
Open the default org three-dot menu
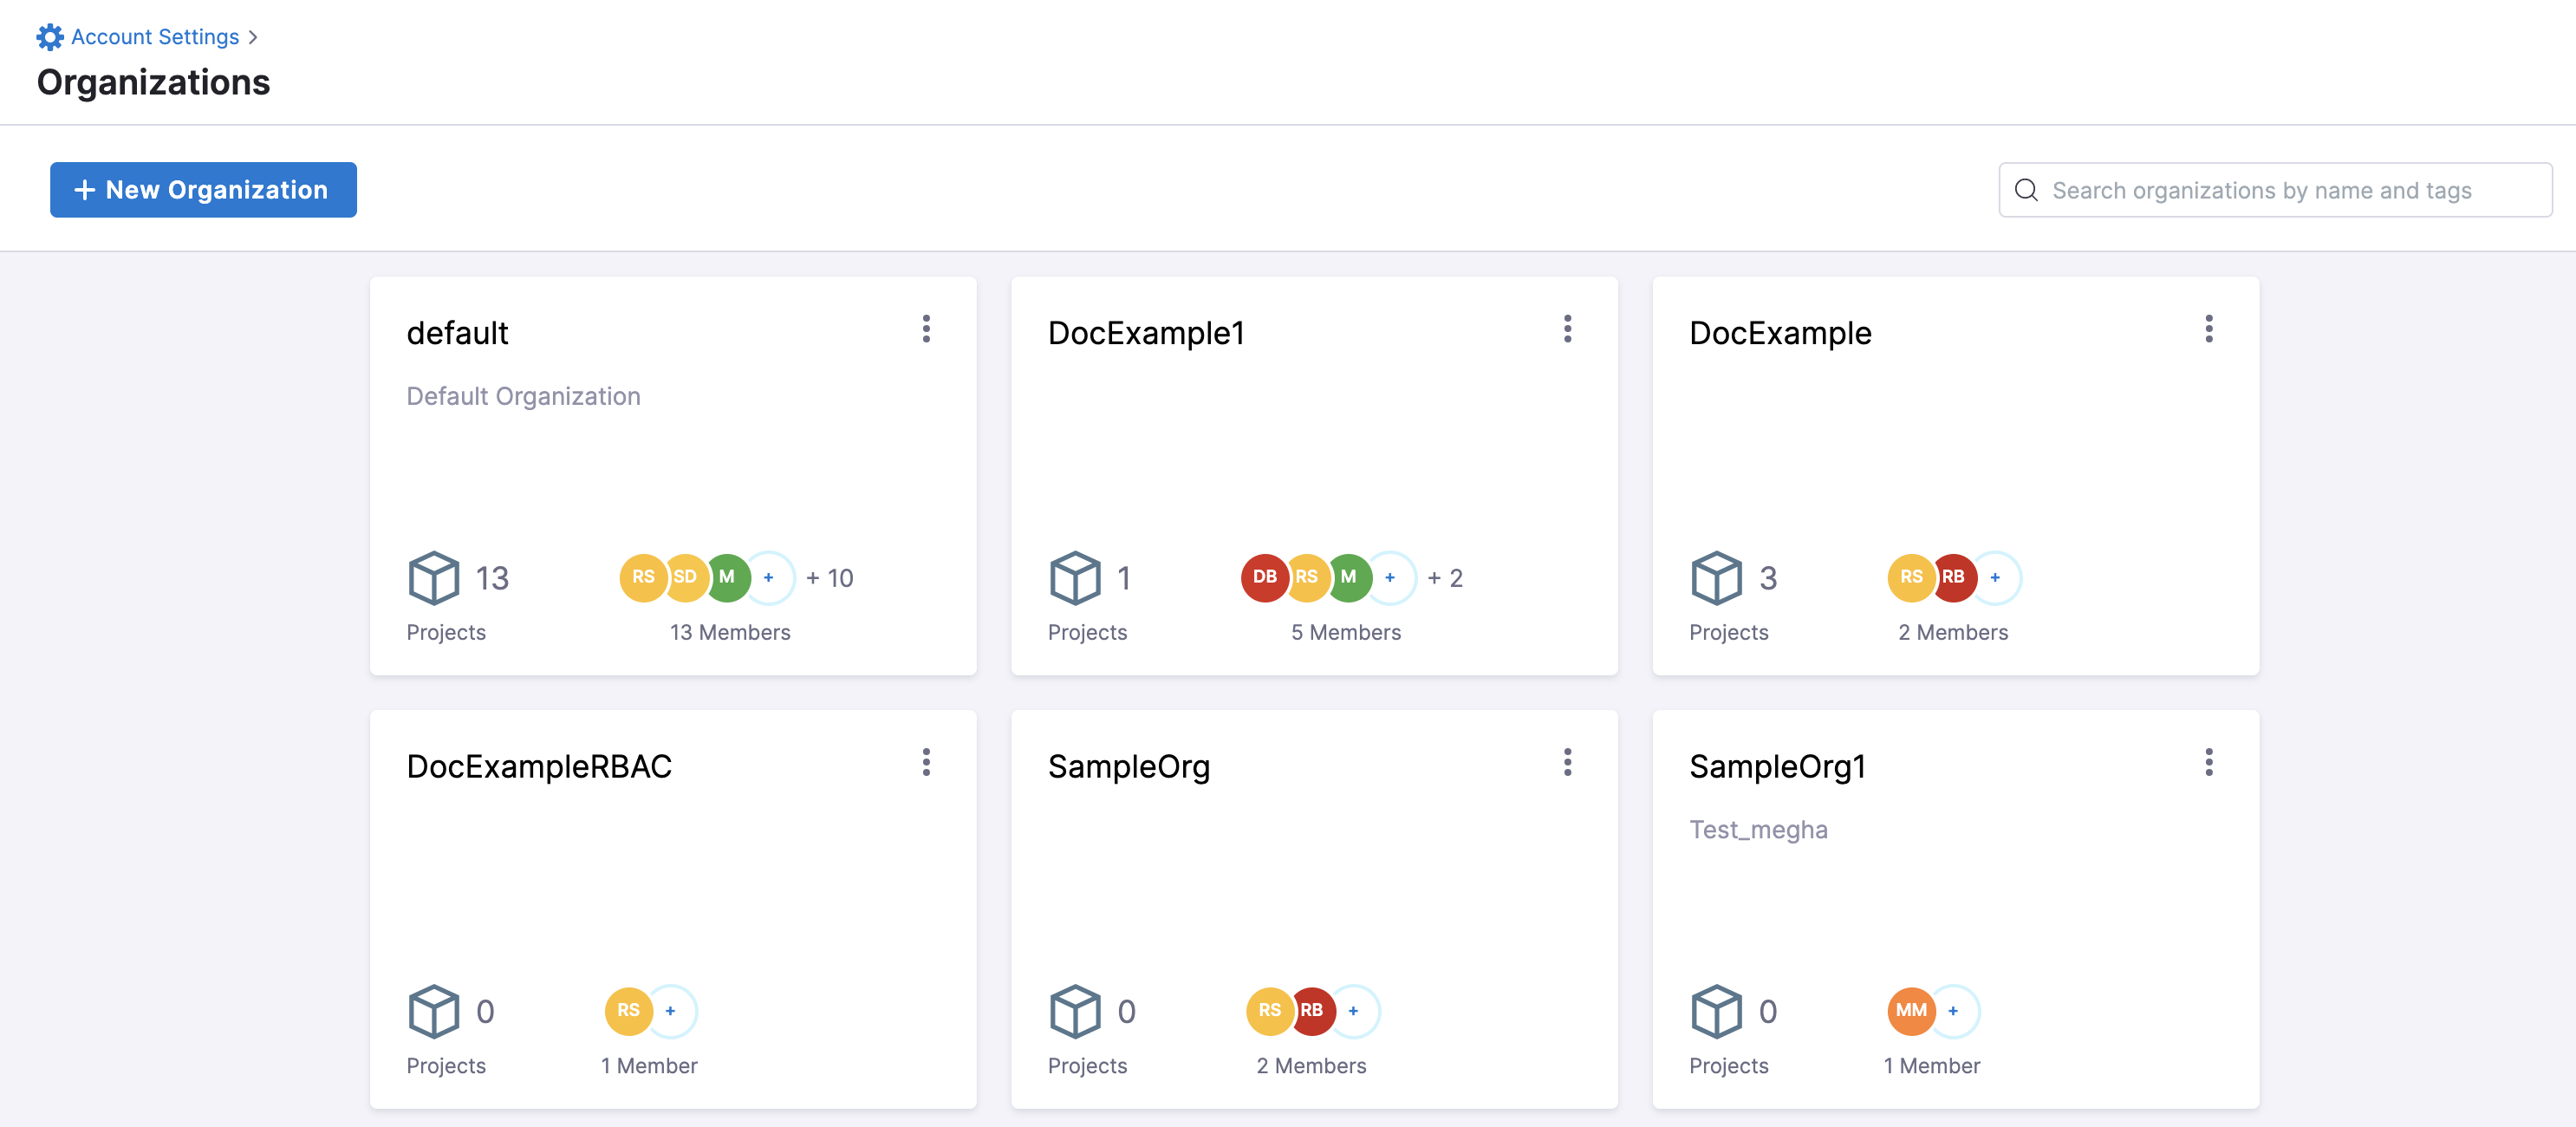click(x=926, y=329)
